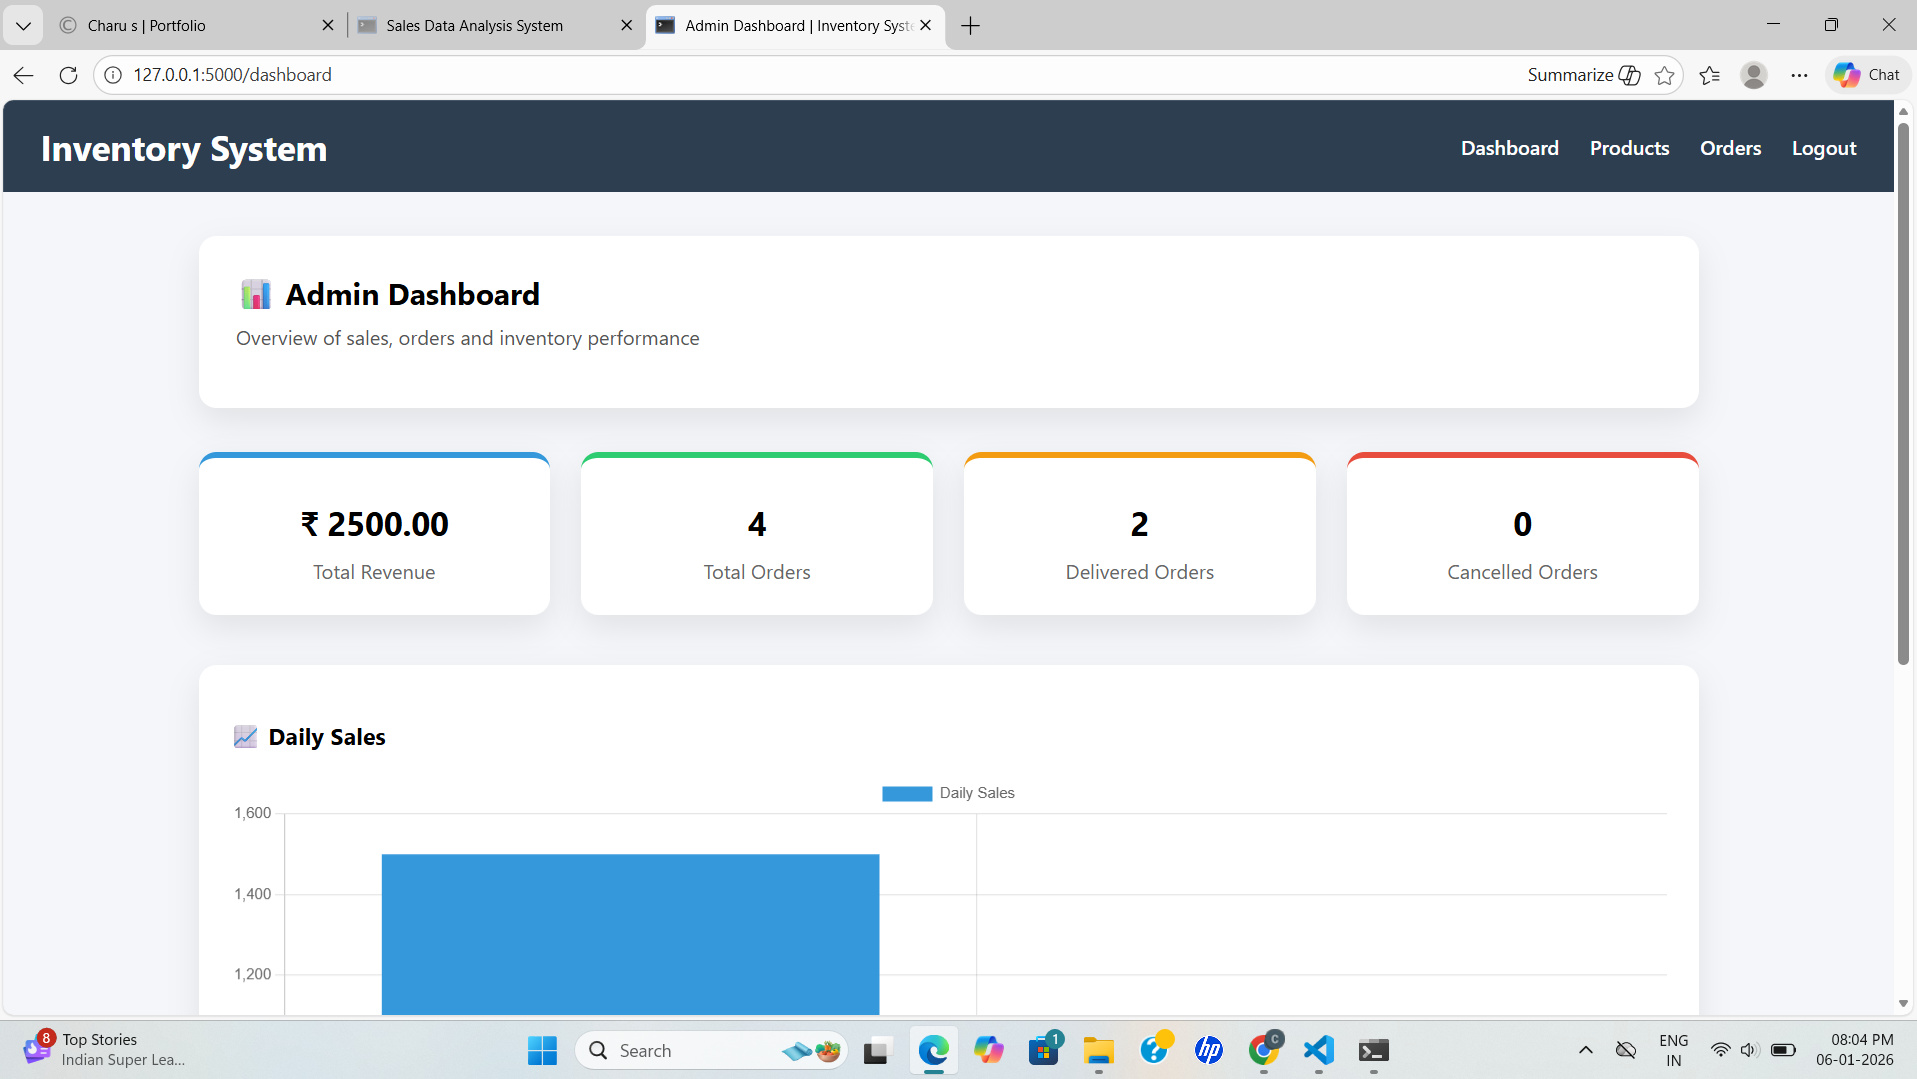Click the taskbar Search box
The height and width of the screenshot is (1079, 1917).
point(711,1050)
